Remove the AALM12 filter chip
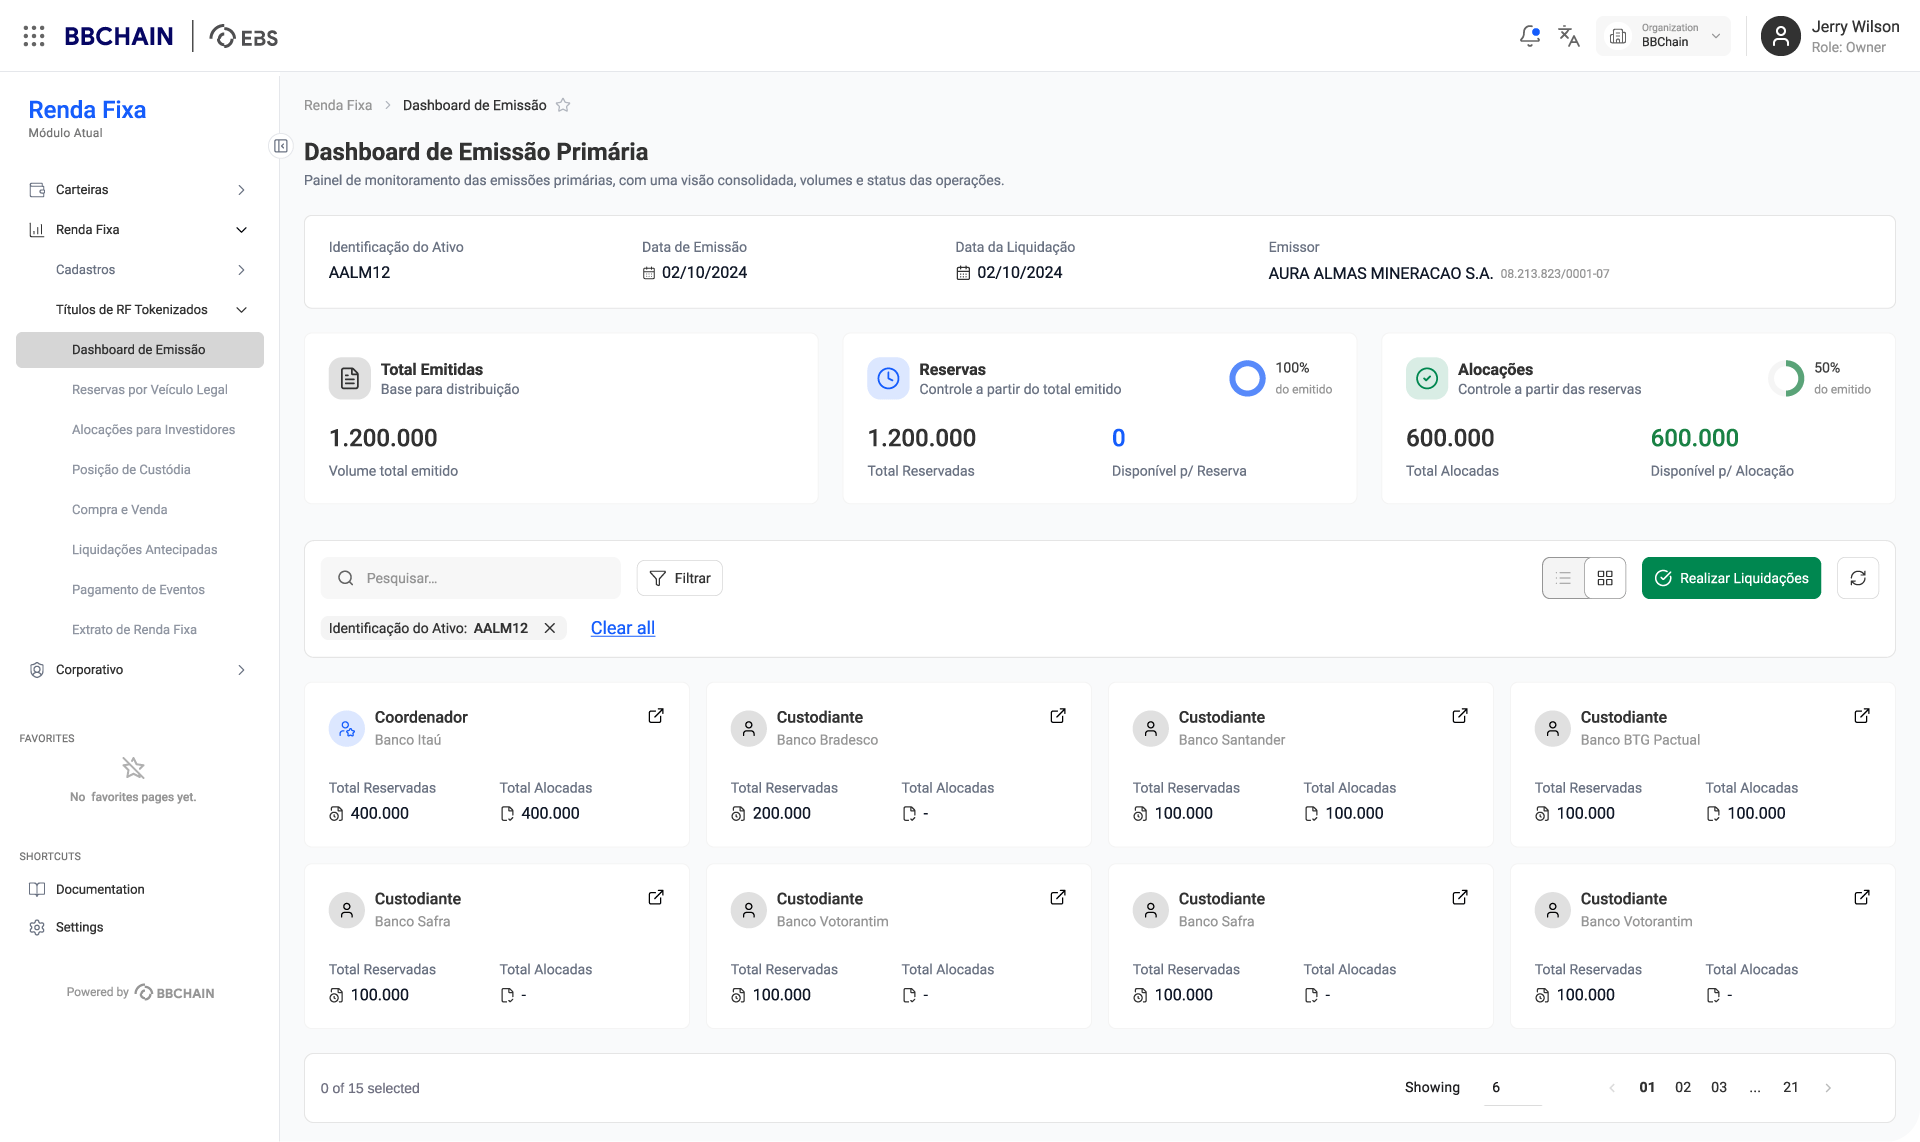 click(x=550, y=628)
